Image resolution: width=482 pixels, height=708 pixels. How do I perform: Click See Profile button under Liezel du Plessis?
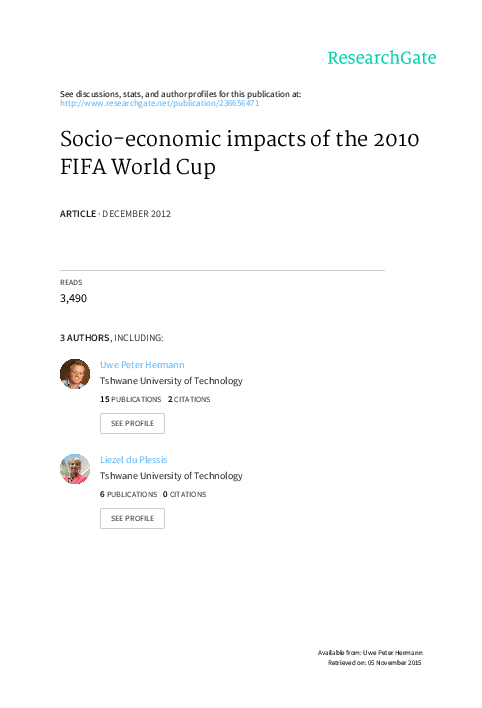[x=132, y=518]
